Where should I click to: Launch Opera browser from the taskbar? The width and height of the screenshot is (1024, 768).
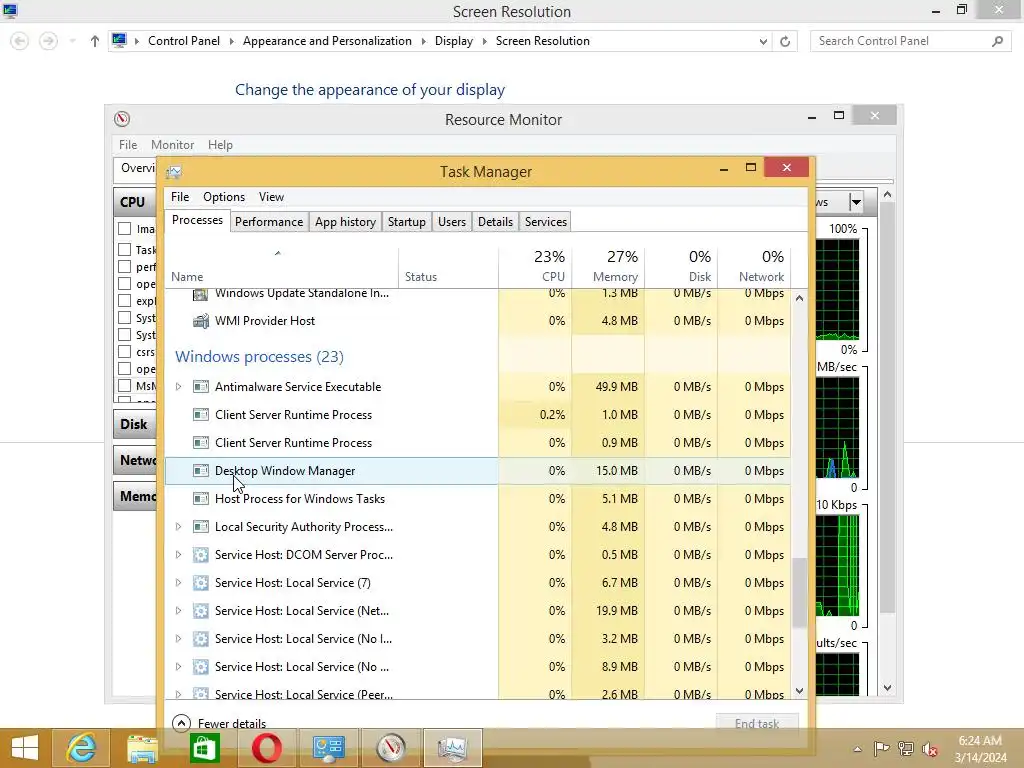[266, 748]
